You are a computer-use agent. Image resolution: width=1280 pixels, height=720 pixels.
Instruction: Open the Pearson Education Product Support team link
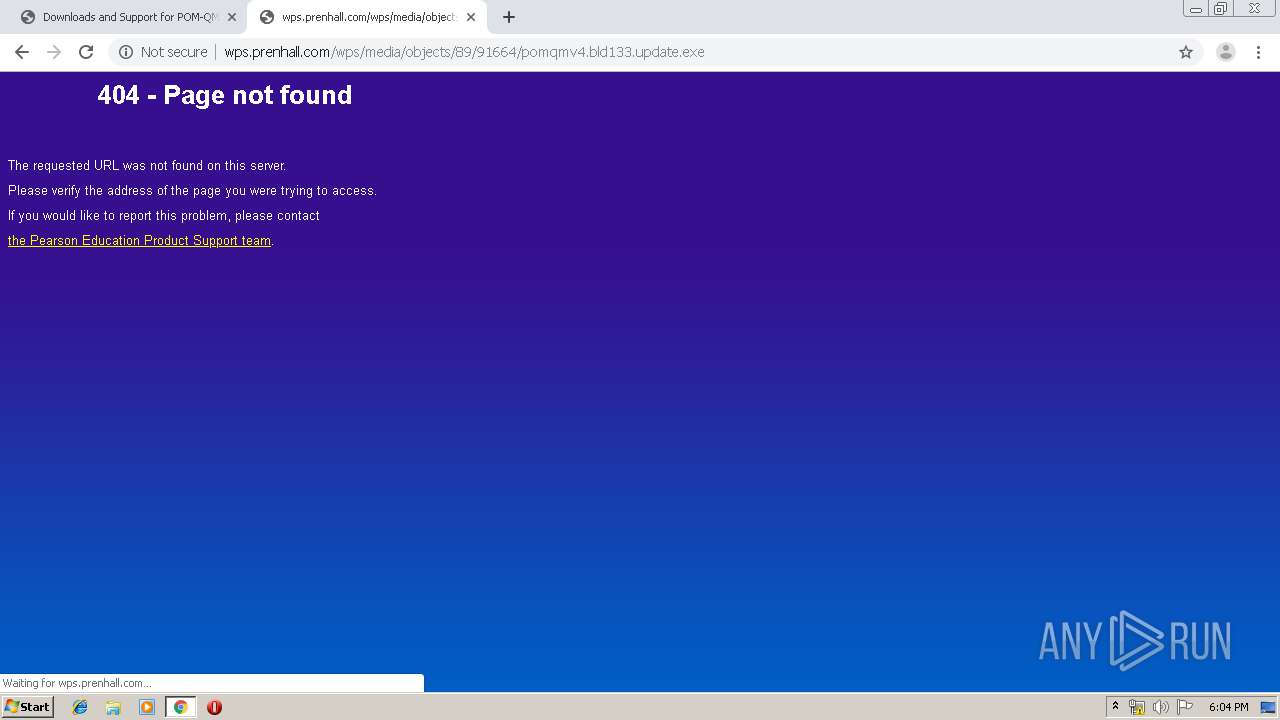[139, 240]
